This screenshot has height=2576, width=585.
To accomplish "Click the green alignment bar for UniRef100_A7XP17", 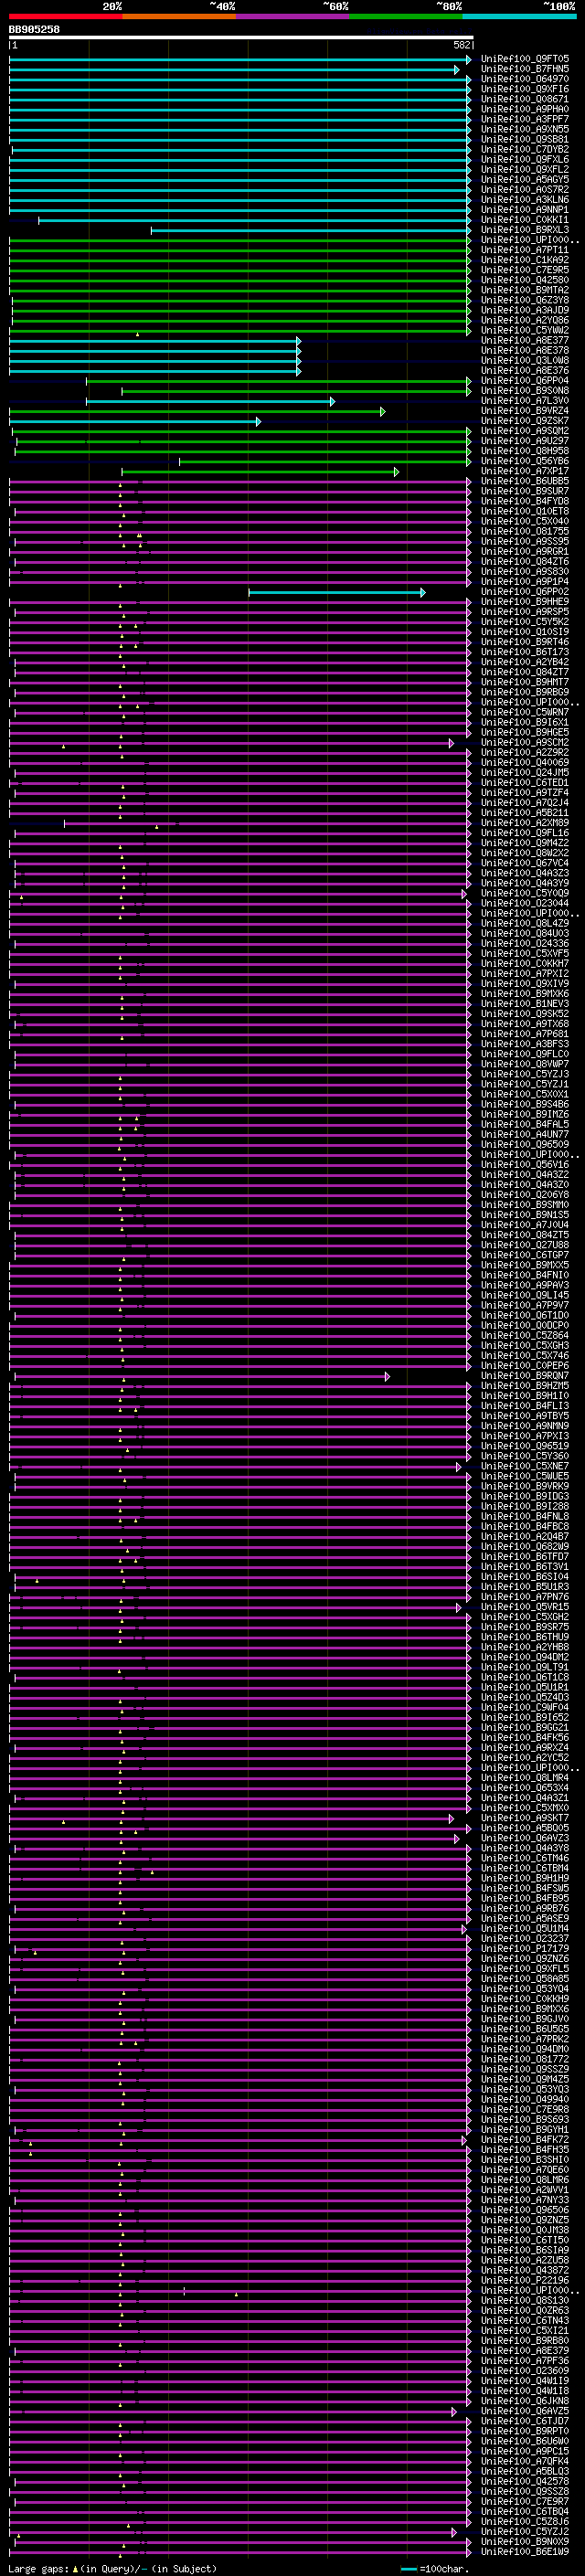I will pos(260,472).
